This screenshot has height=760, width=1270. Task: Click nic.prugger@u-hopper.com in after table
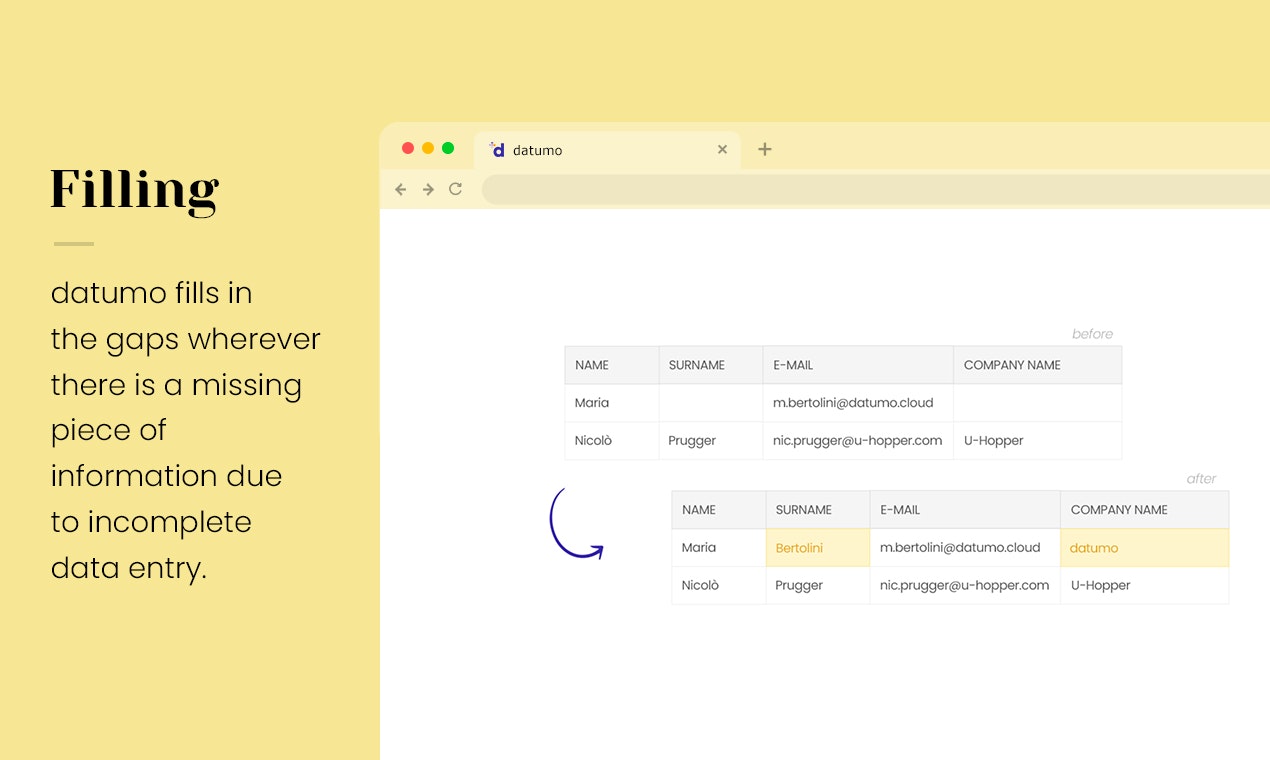(965, 586)
